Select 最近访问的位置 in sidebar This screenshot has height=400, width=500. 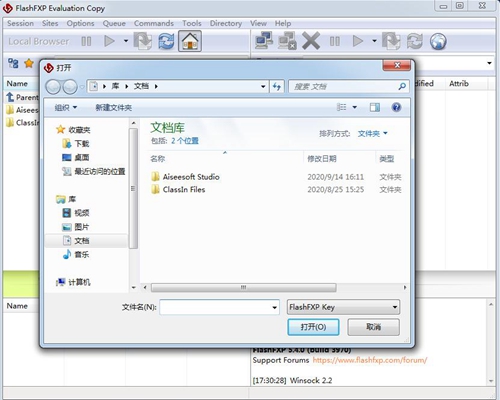94,171
